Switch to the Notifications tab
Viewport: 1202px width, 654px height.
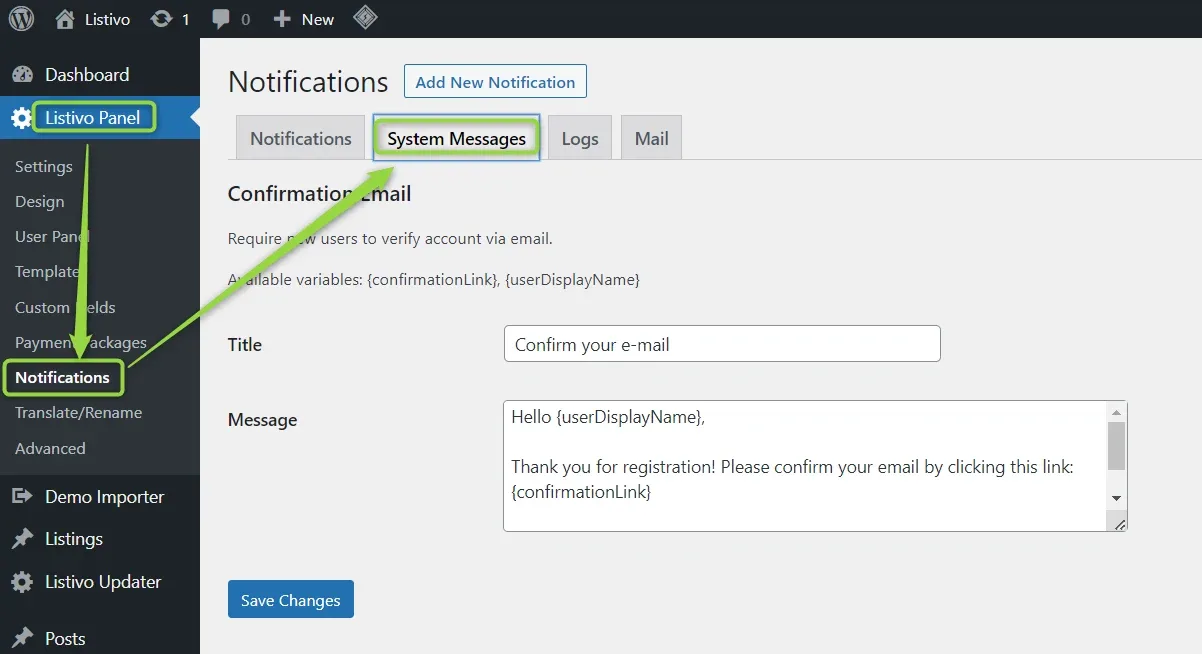click(x=301, y=138)
